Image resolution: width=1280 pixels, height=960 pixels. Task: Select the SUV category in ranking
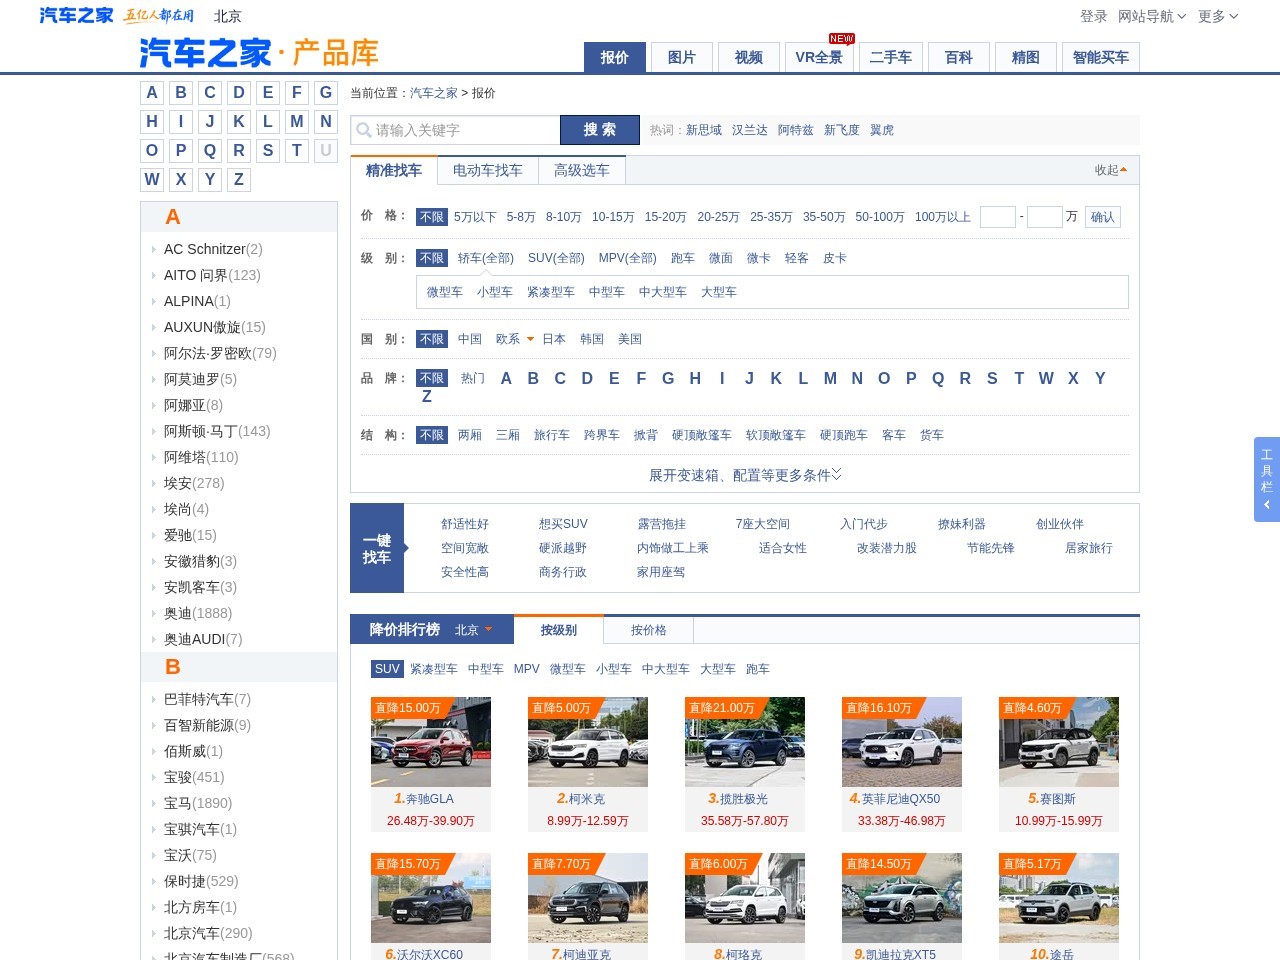pyautogui.click(x=387, y=669)
